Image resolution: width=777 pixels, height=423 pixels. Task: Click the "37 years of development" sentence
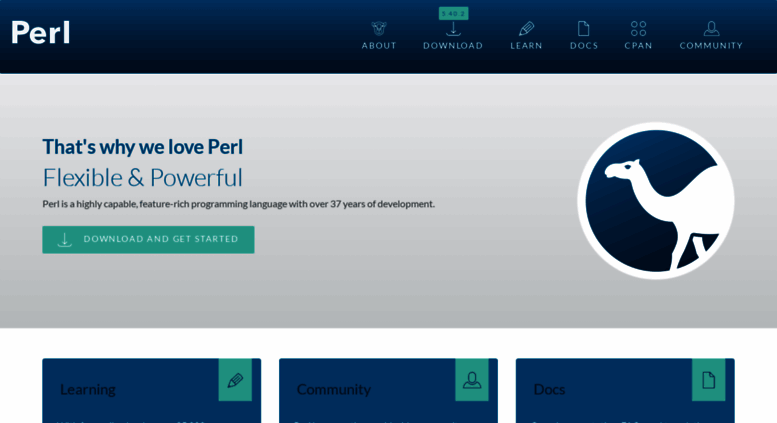pyautogui.click(x=238, y=204)
